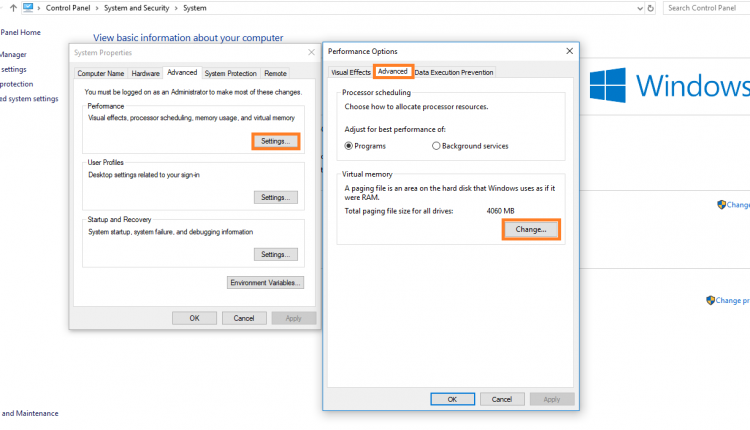Open Computer Name tab in System Properties
The width and height of the screenshot is (750, 430).
point(100,73)
